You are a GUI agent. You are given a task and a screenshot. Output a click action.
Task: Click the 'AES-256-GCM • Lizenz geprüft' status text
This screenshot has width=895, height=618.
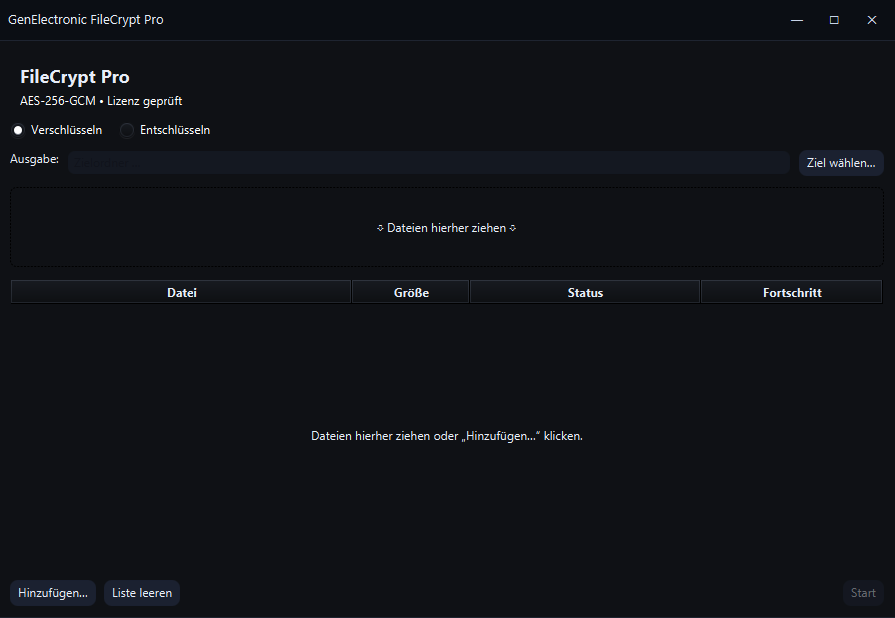[x=101, y=101]
